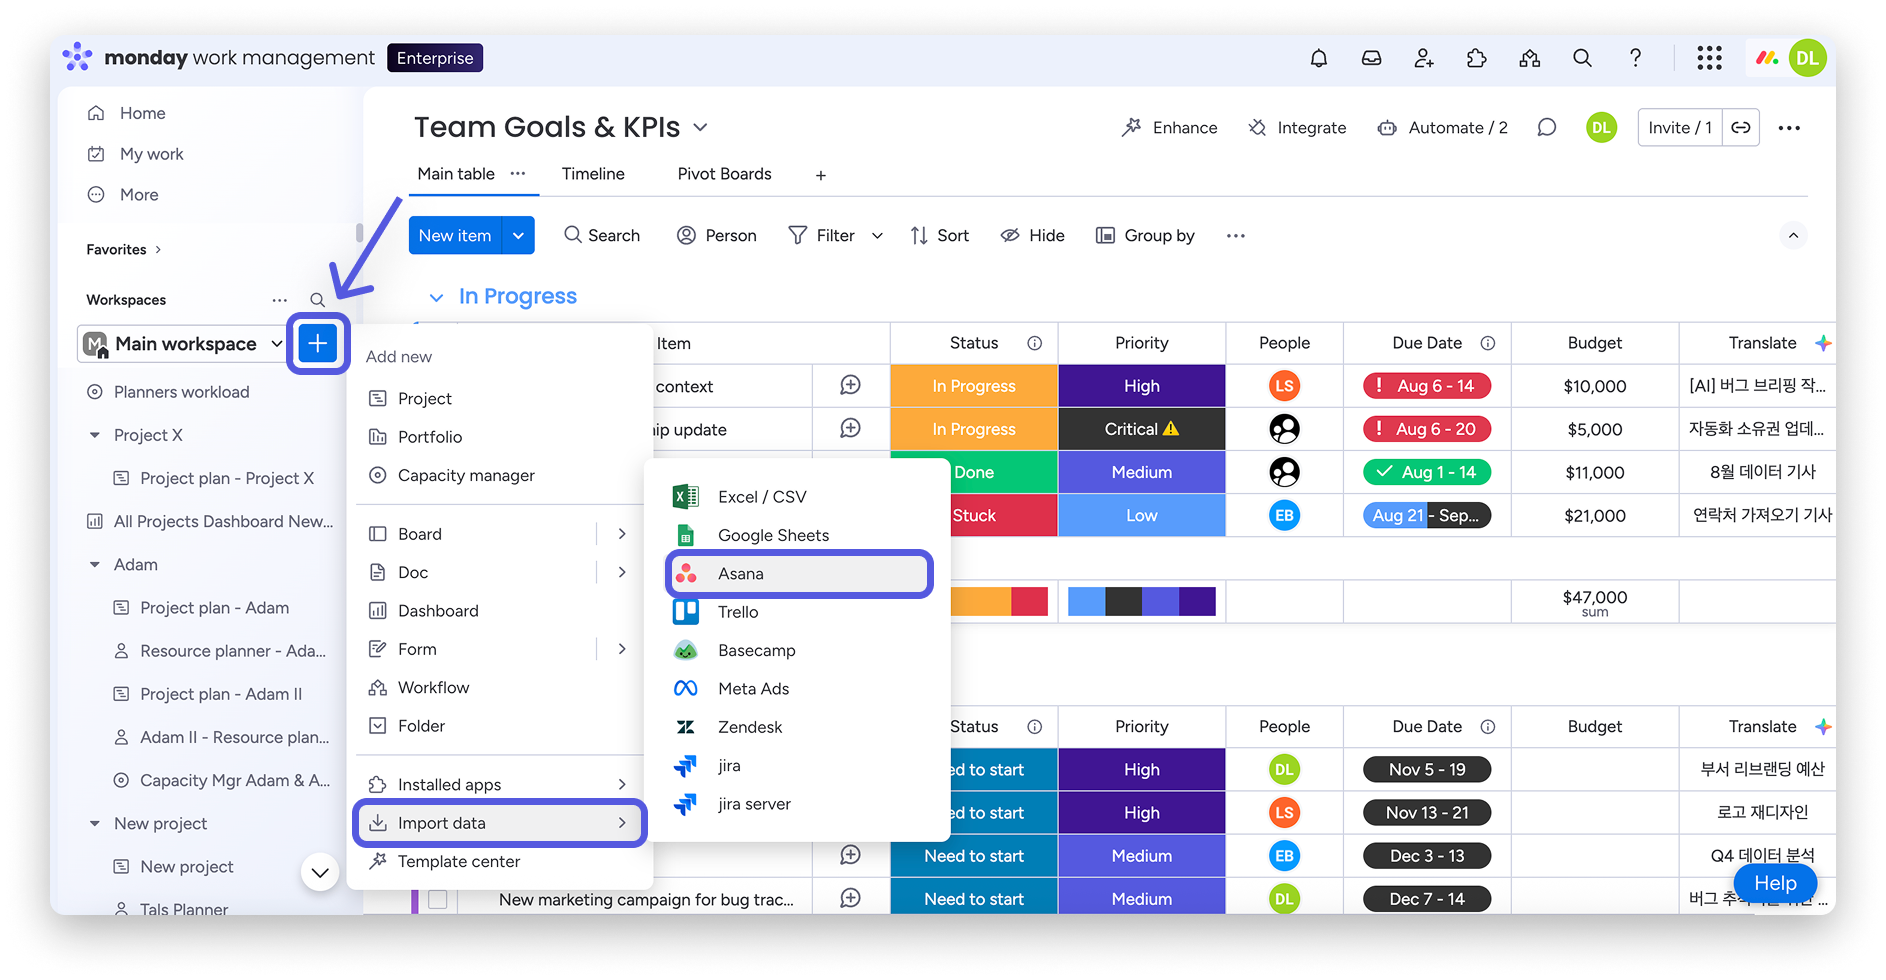1886x980 pixels.
Task: Open the nine-dot product switcher
Action: click(1710, 58)
